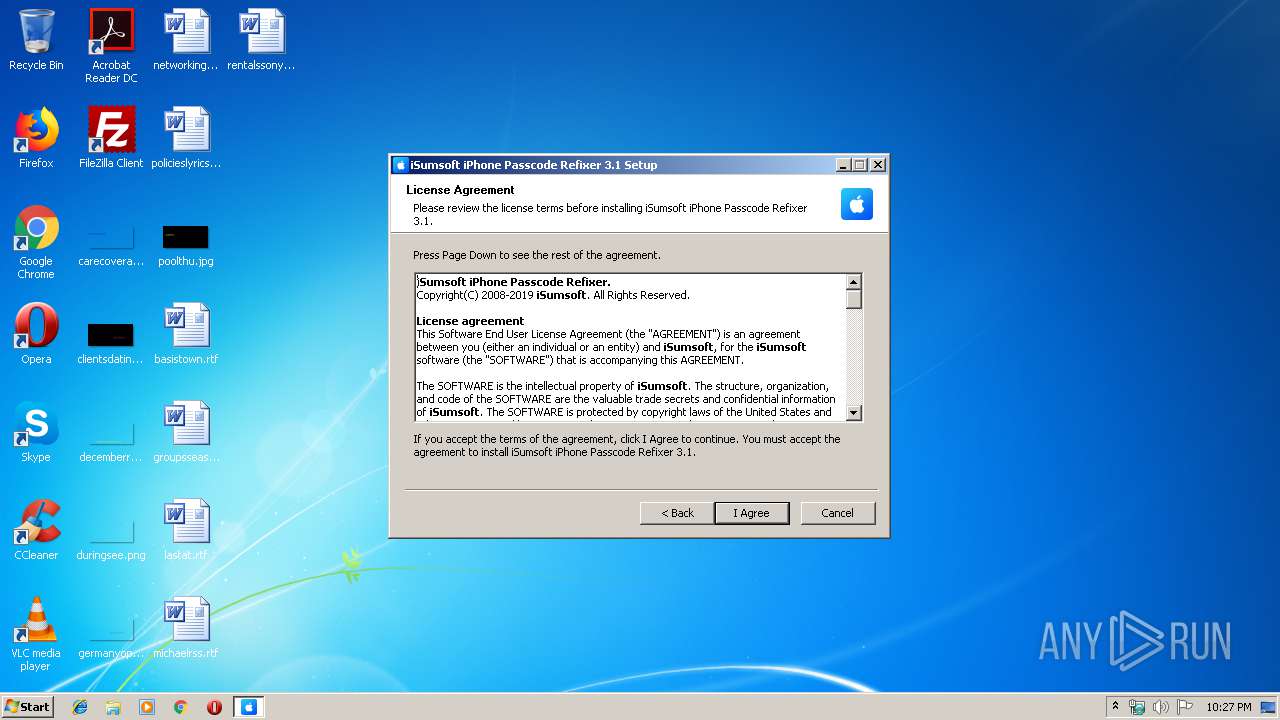The width and height of the screenshot is (1280, 720).
Task: Open the networking Word document icon
Action: [186, 40]
